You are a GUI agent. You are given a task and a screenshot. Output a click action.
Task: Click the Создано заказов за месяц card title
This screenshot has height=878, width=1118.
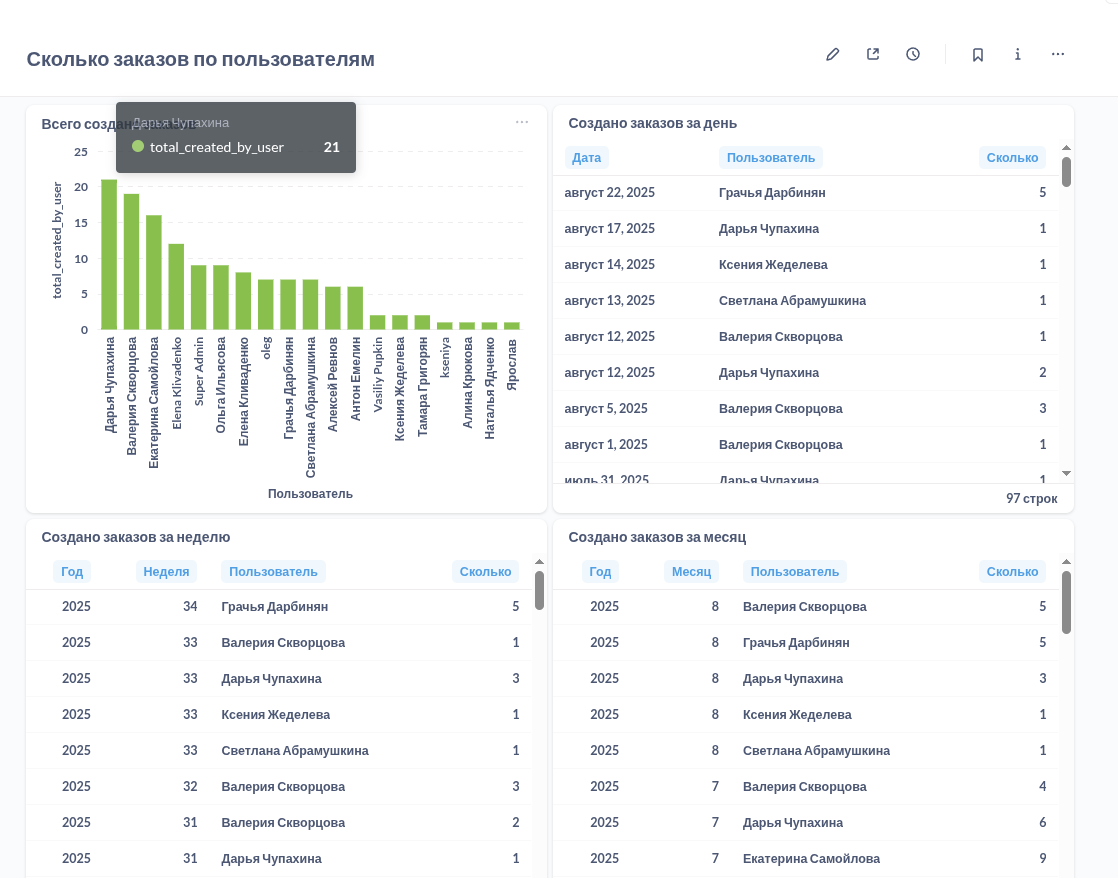(657, 537)
